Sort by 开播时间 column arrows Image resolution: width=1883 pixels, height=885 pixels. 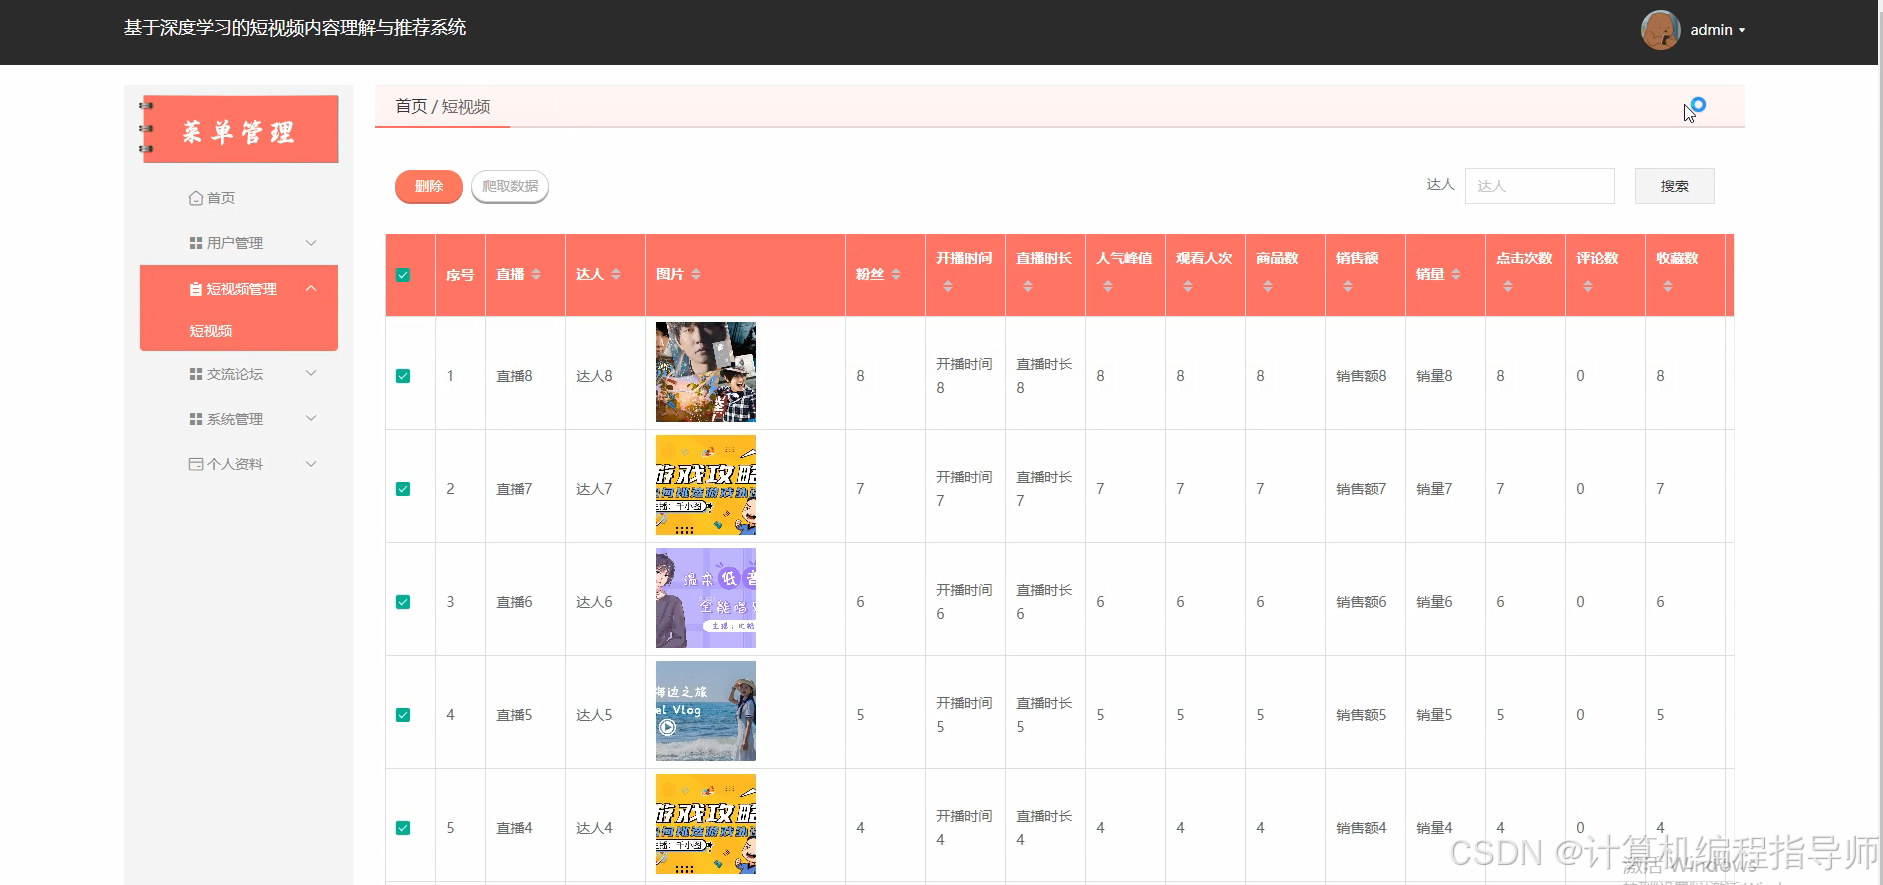point(948,287)
